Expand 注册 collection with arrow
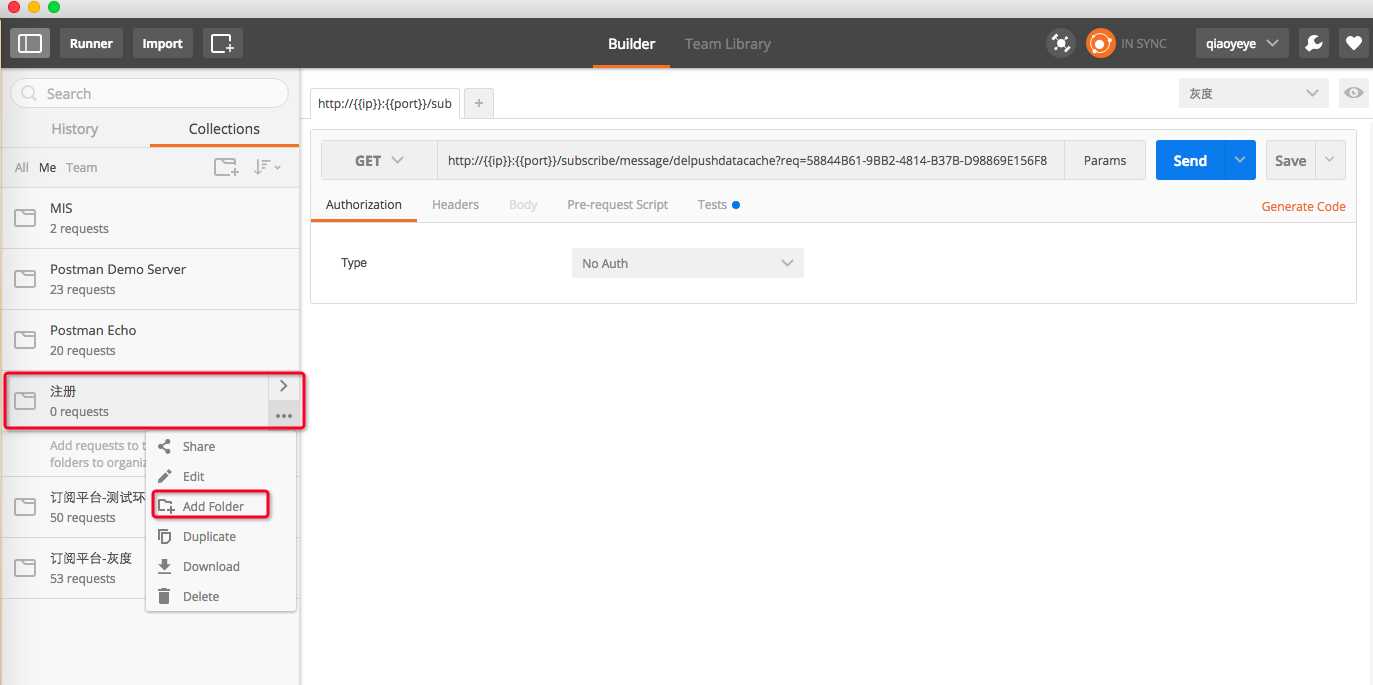The width and height of the screenshot is (1373, 685). click(x=284, y=386)
